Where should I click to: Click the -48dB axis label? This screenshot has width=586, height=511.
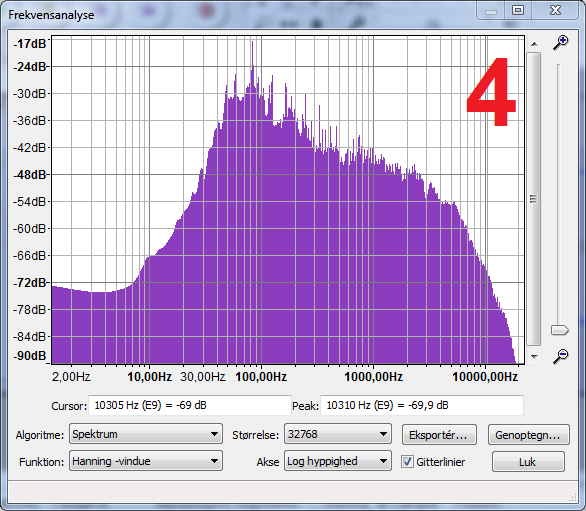tap(30, 175)
